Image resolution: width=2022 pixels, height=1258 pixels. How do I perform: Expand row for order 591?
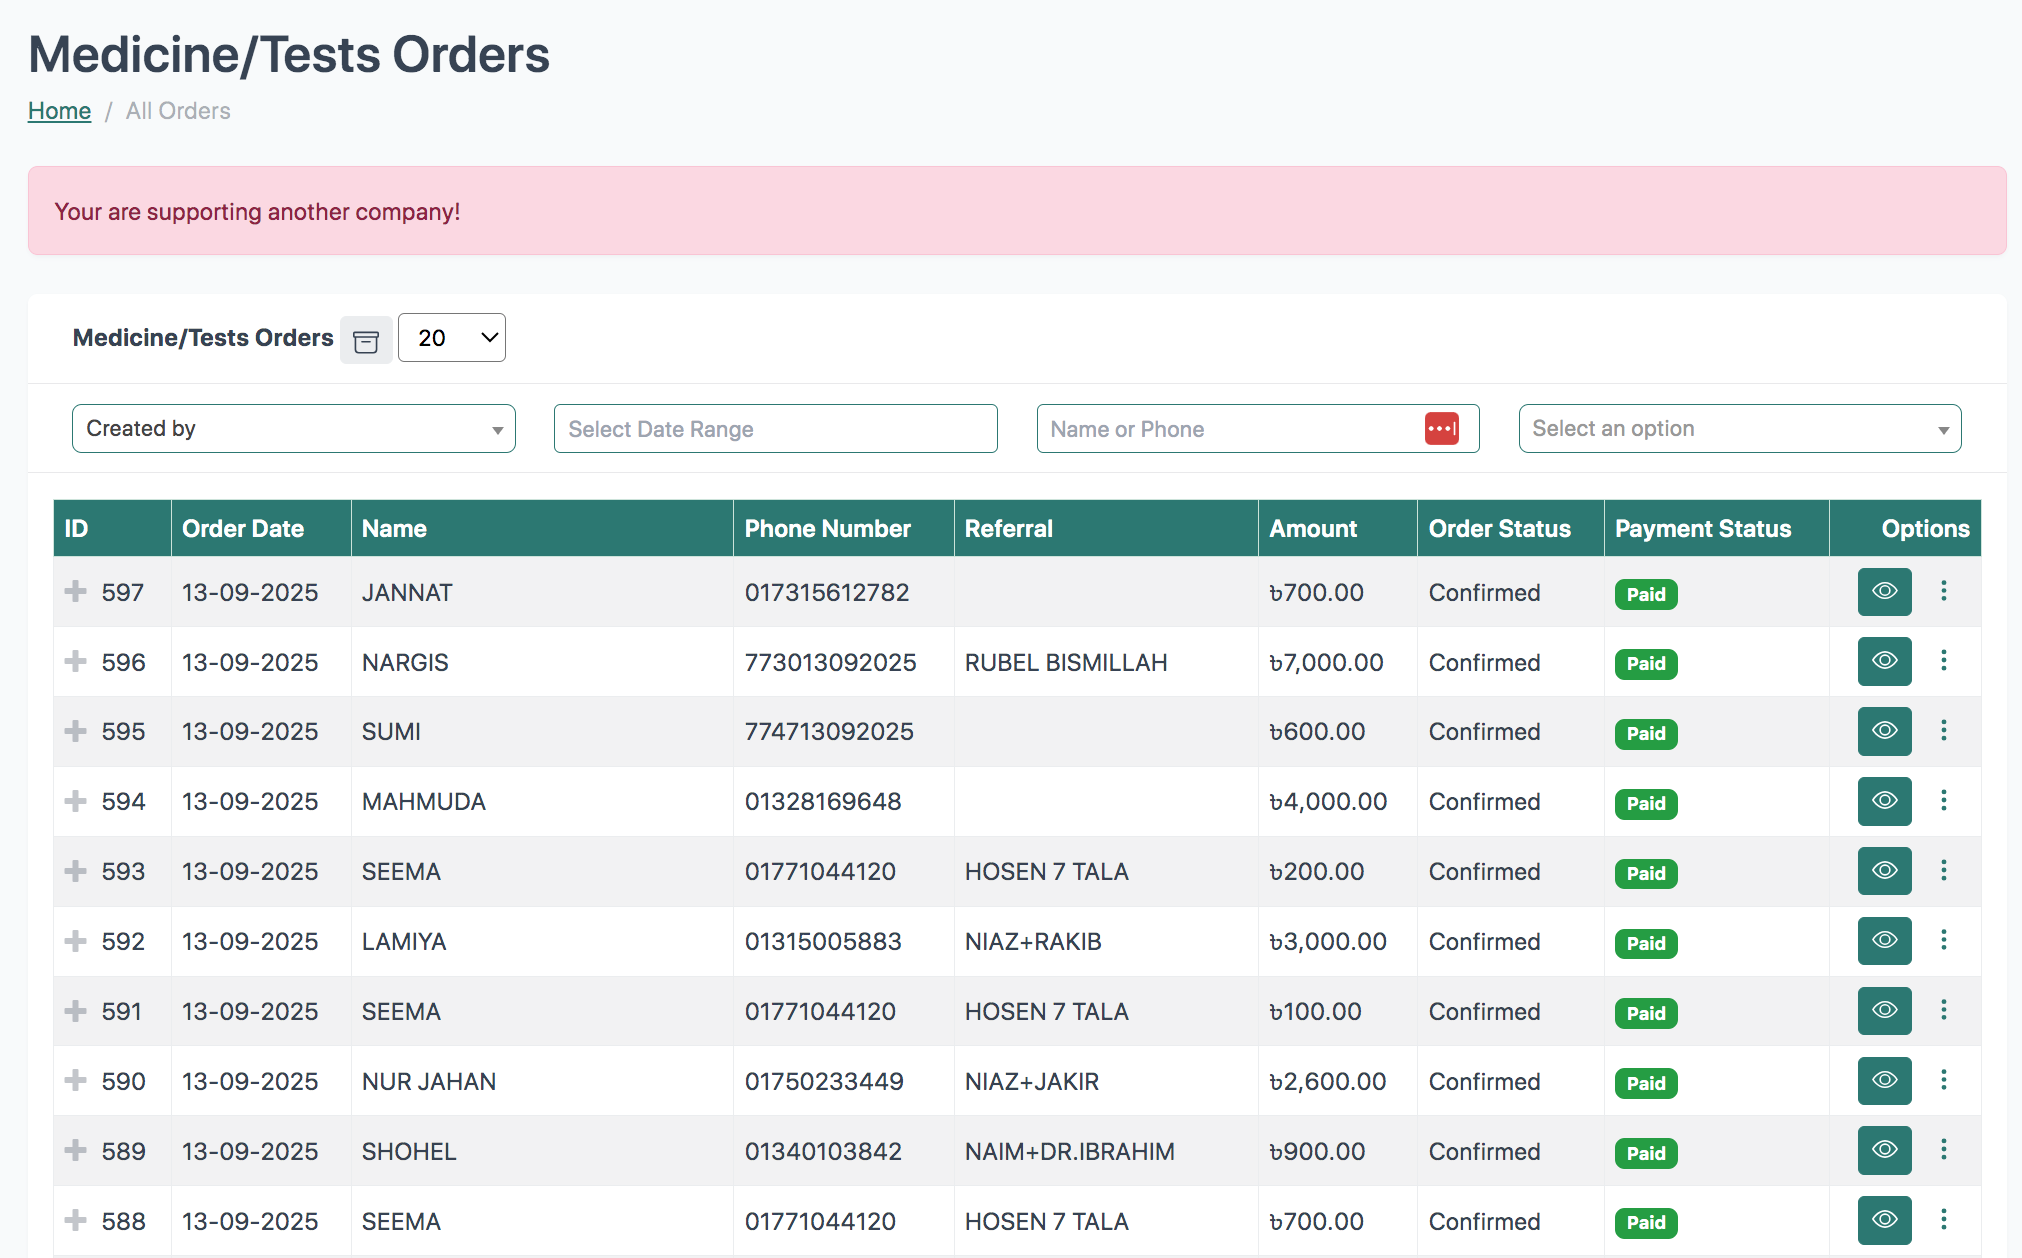pos(75,1011)
